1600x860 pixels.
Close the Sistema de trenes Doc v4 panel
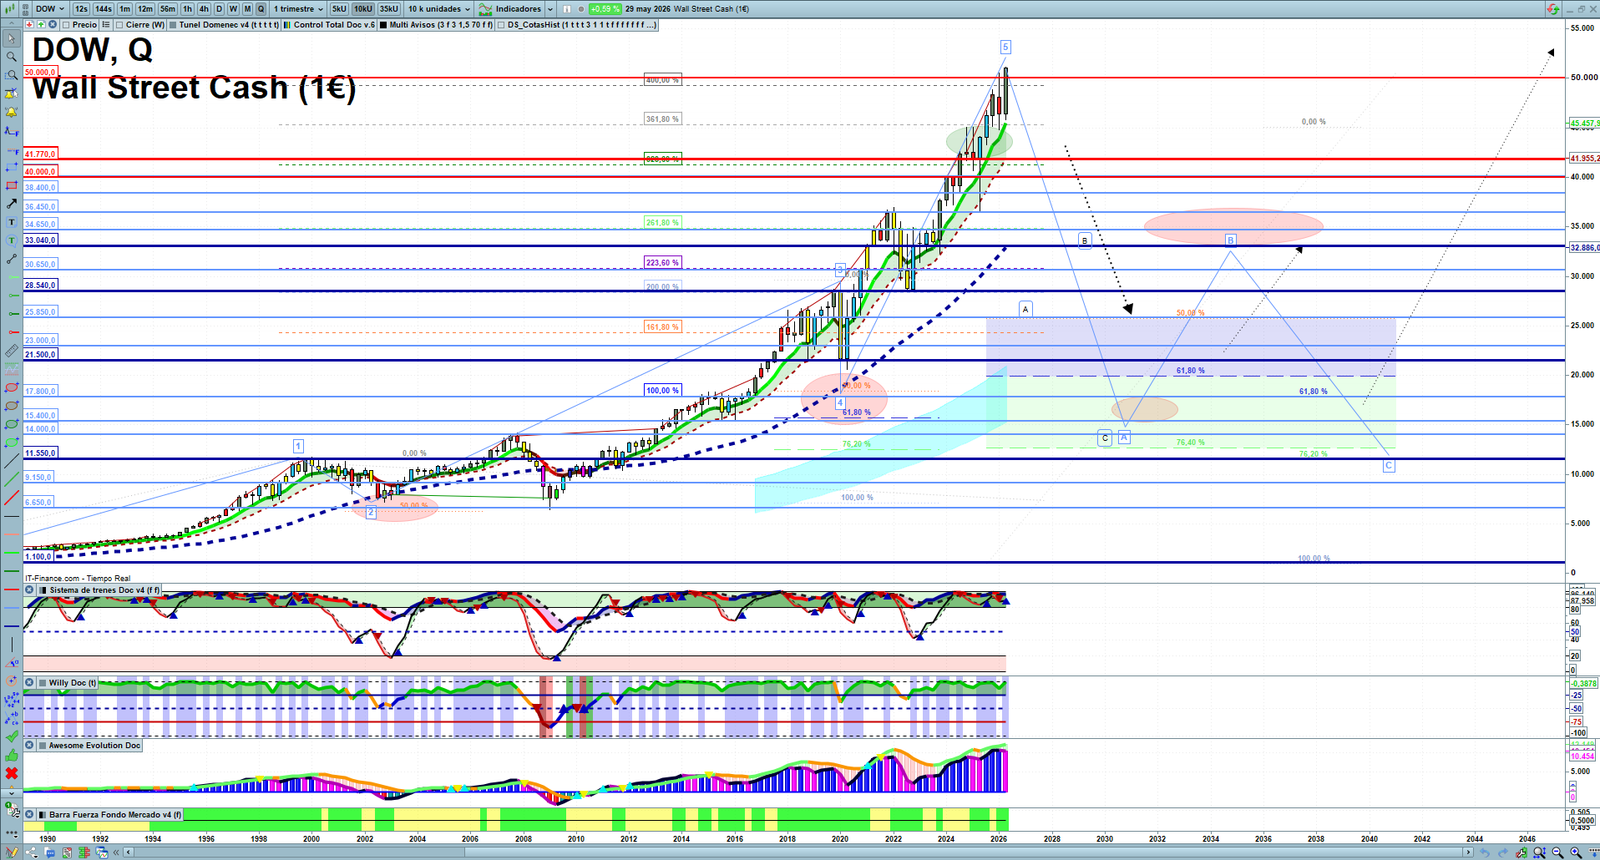click(30, 590)
